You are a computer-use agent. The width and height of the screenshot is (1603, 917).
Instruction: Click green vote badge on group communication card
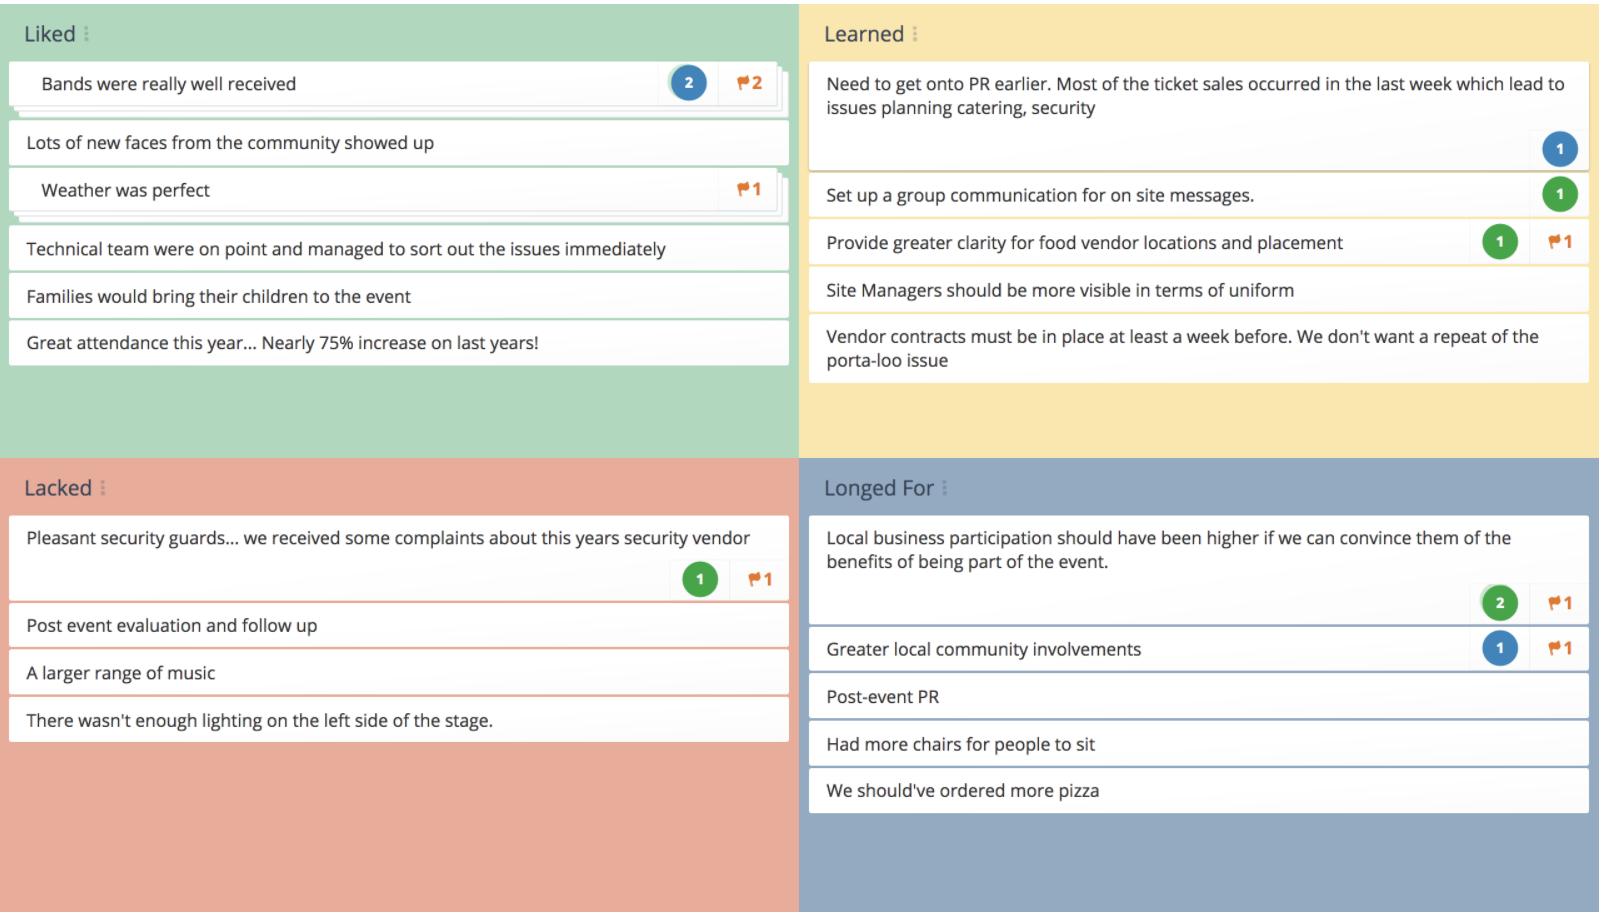coord(1559,194)
